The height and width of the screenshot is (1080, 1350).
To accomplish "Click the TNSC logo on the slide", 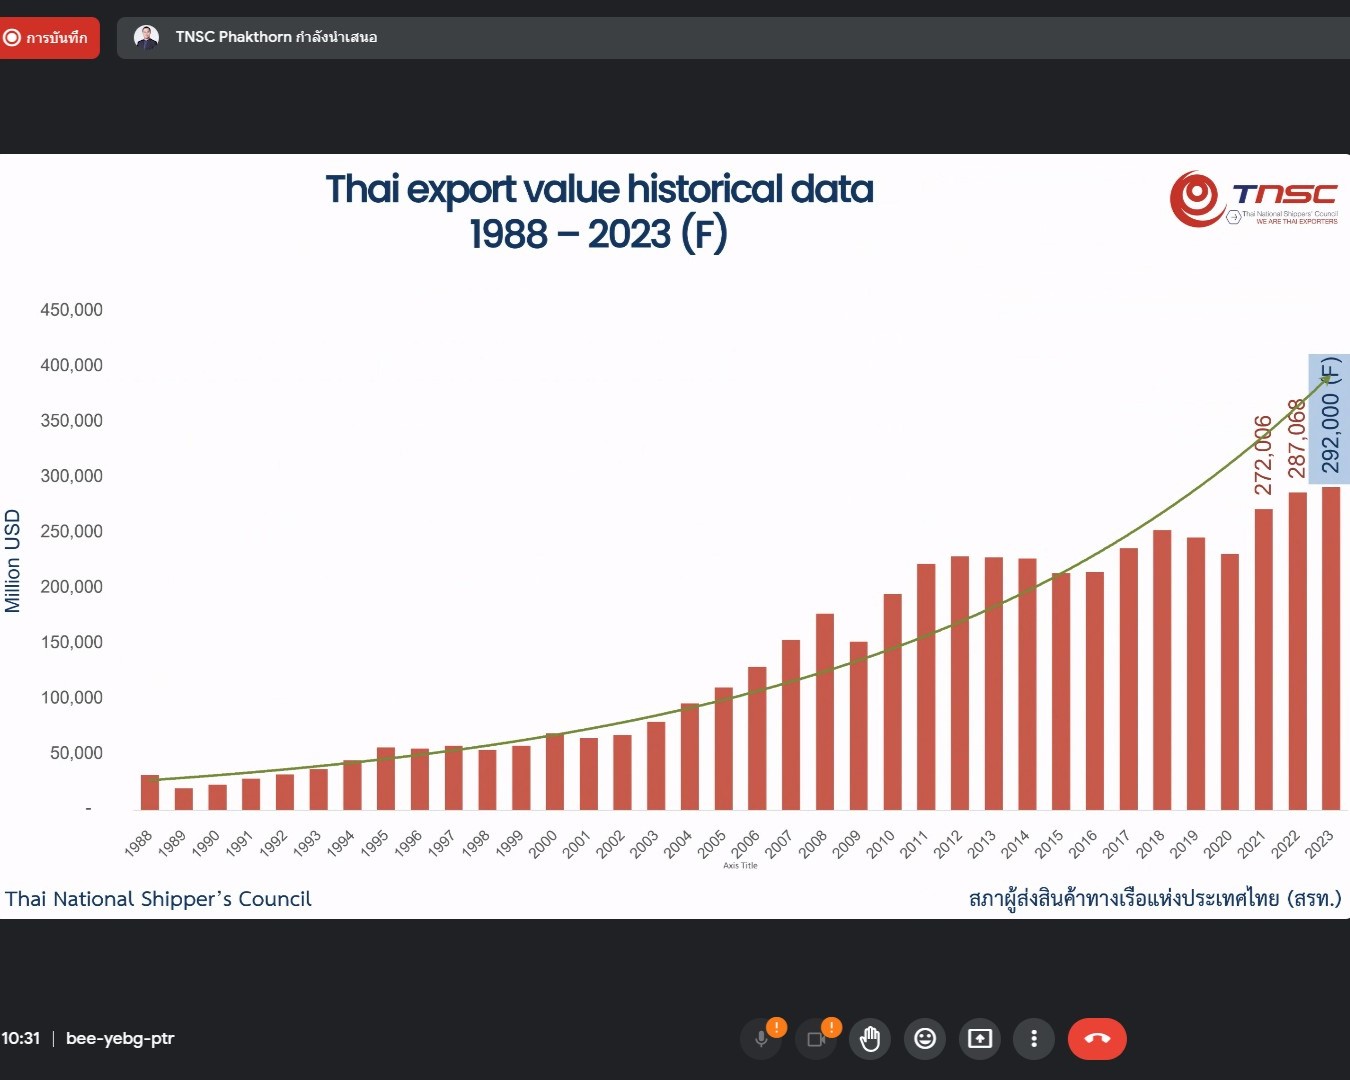I will click(1254, 199).
